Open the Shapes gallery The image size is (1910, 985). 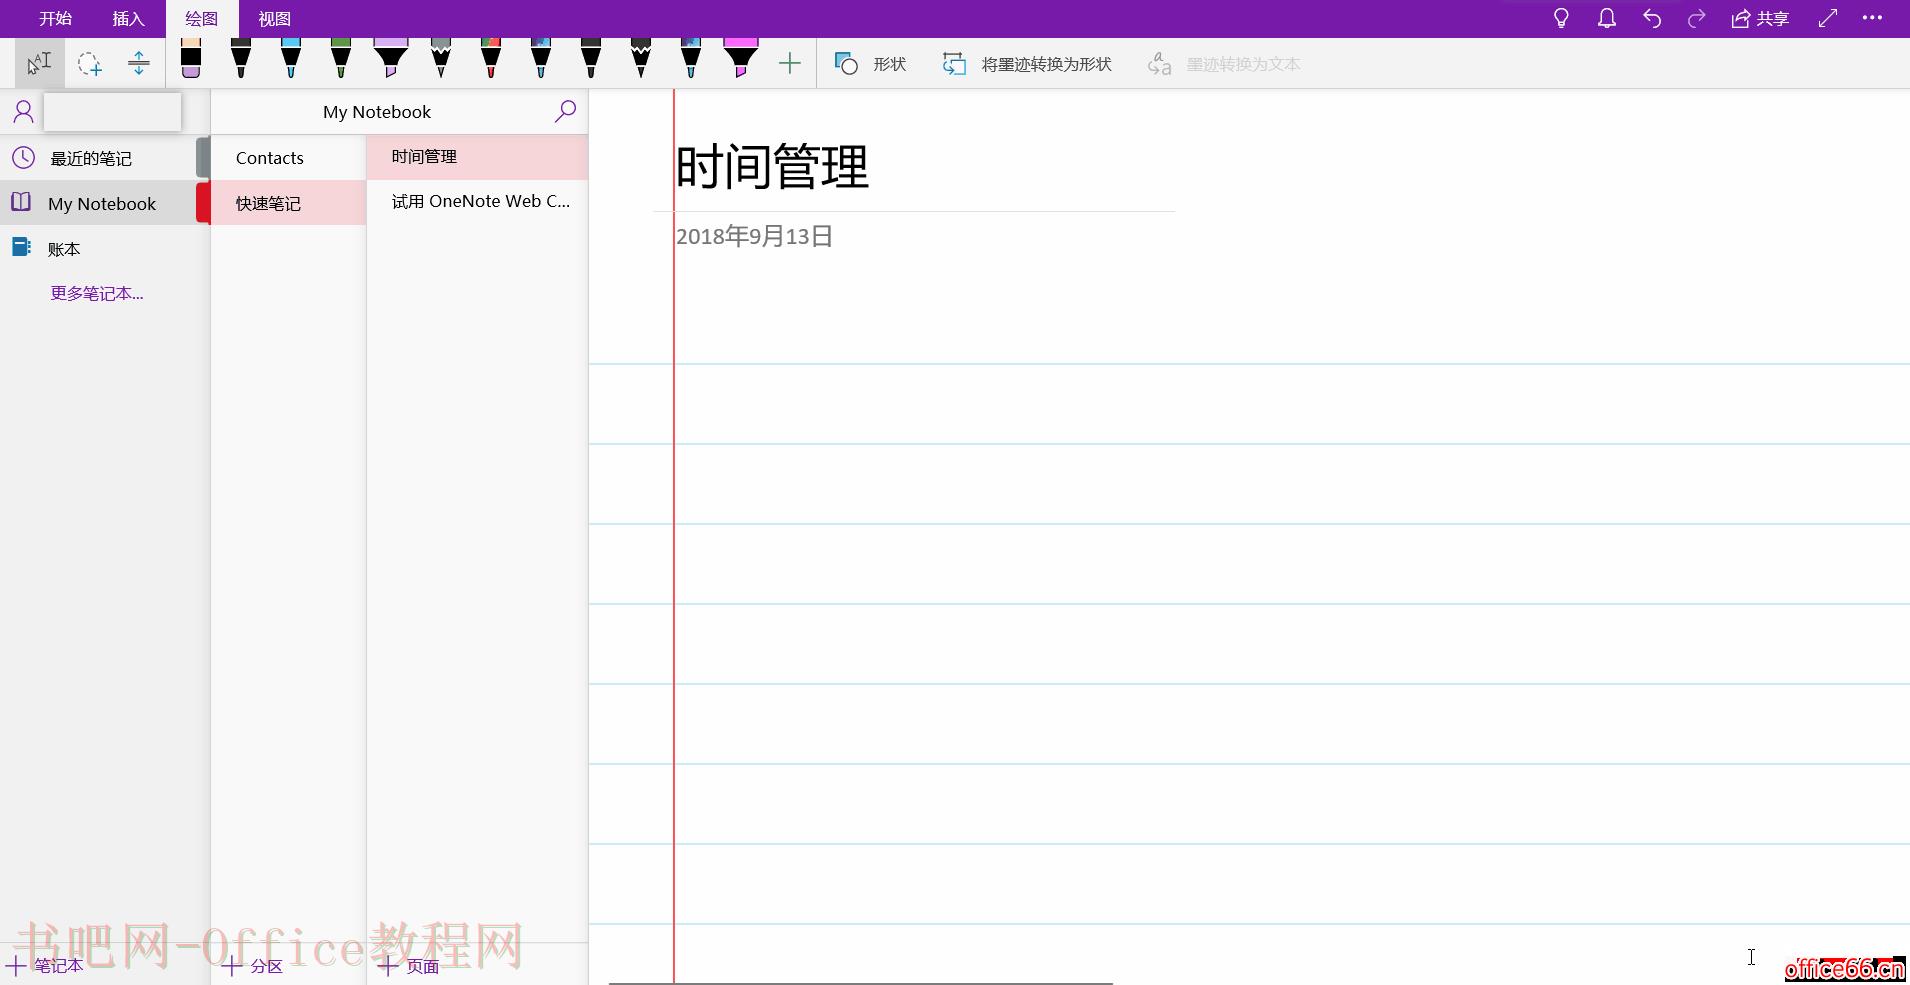870,64
